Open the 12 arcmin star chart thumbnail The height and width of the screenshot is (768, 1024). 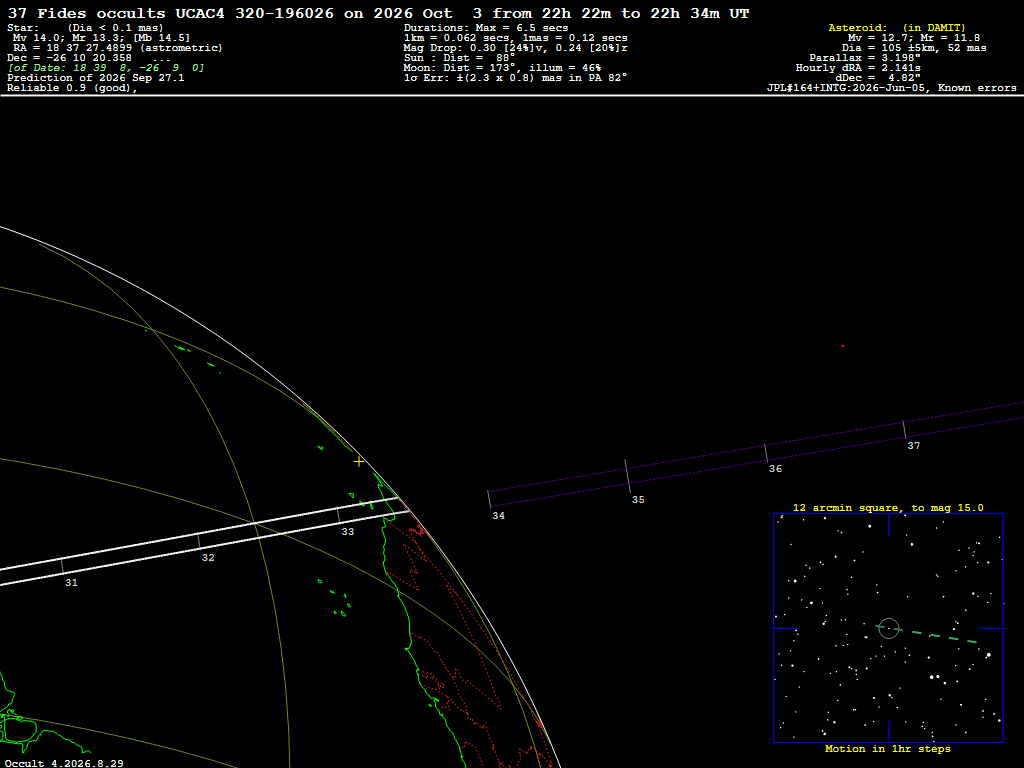tap(888, 628)
